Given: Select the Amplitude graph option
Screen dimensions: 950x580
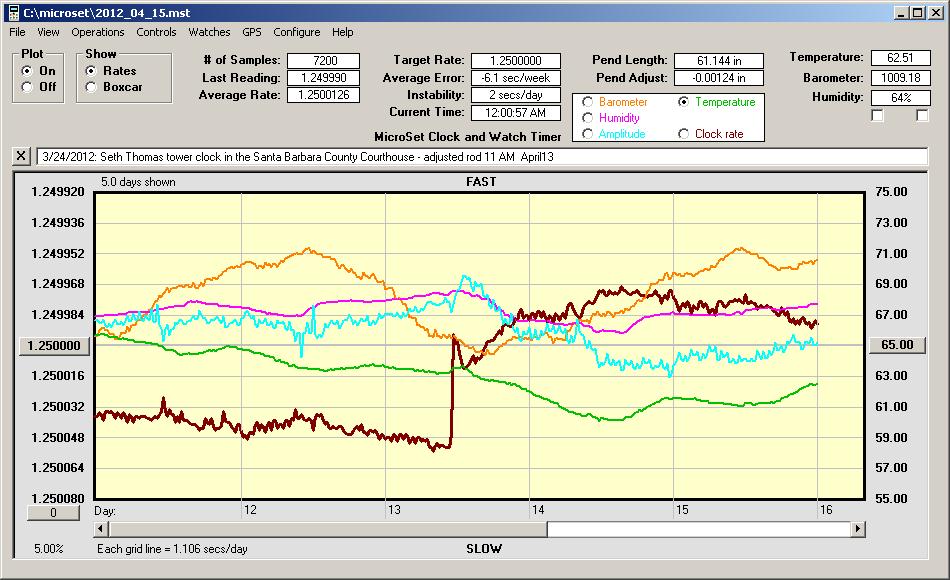Looking at the screenshot, I should (587, 134).
